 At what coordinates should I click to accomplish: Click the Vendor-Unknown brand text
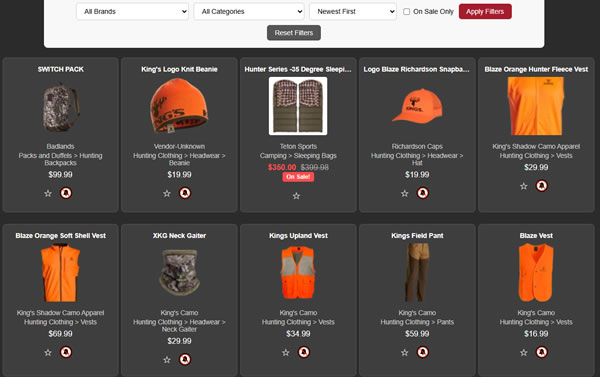click(179, 147)
